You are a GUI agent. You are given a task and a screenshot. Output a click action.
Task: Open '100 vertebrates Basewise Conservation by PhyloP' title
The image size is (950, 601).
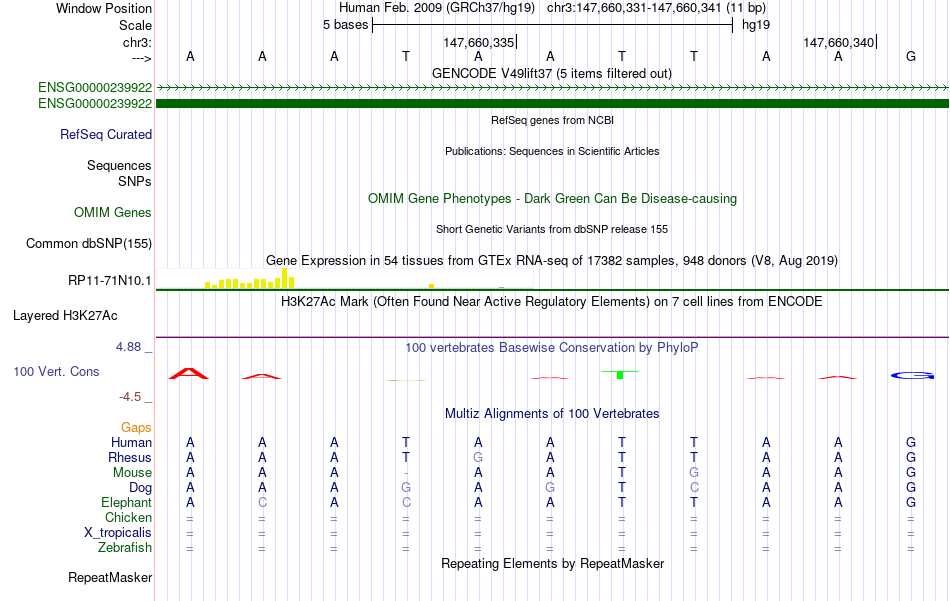coord(551,348)
